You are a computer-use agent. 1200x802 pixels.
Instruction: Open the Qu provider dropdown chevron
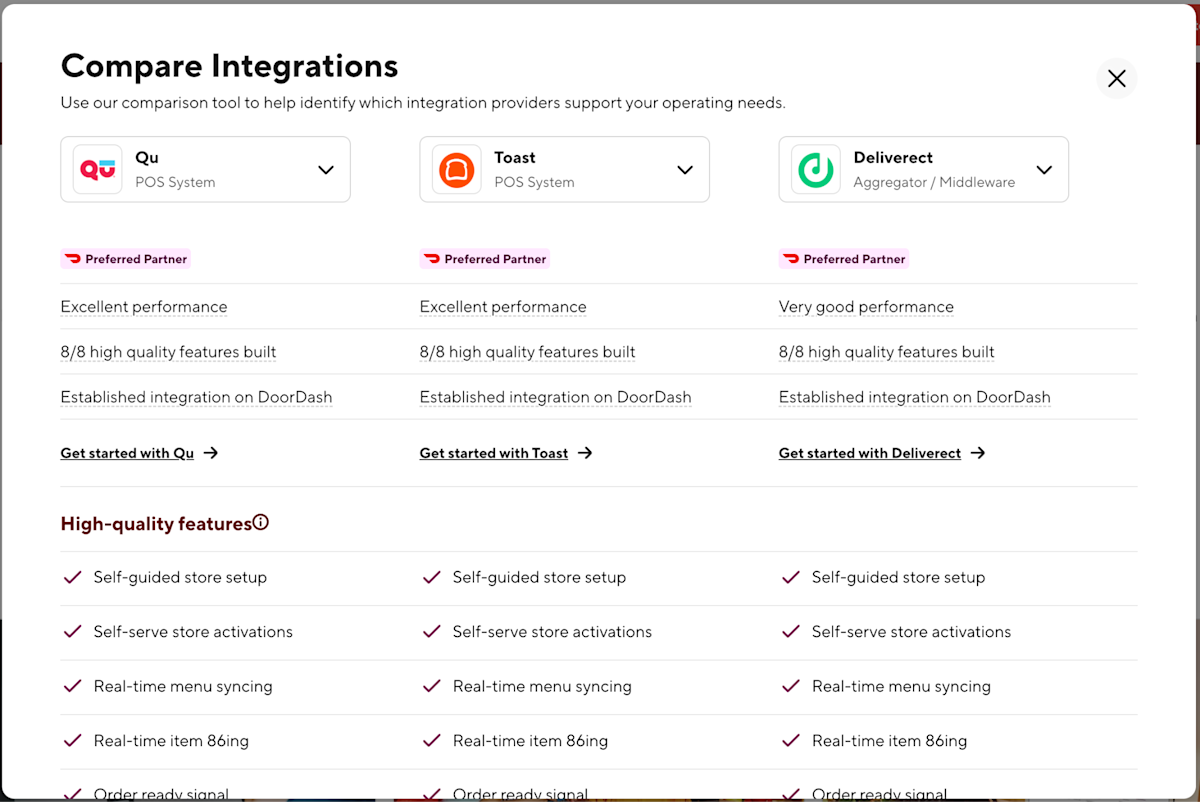[x=326, y=170]
